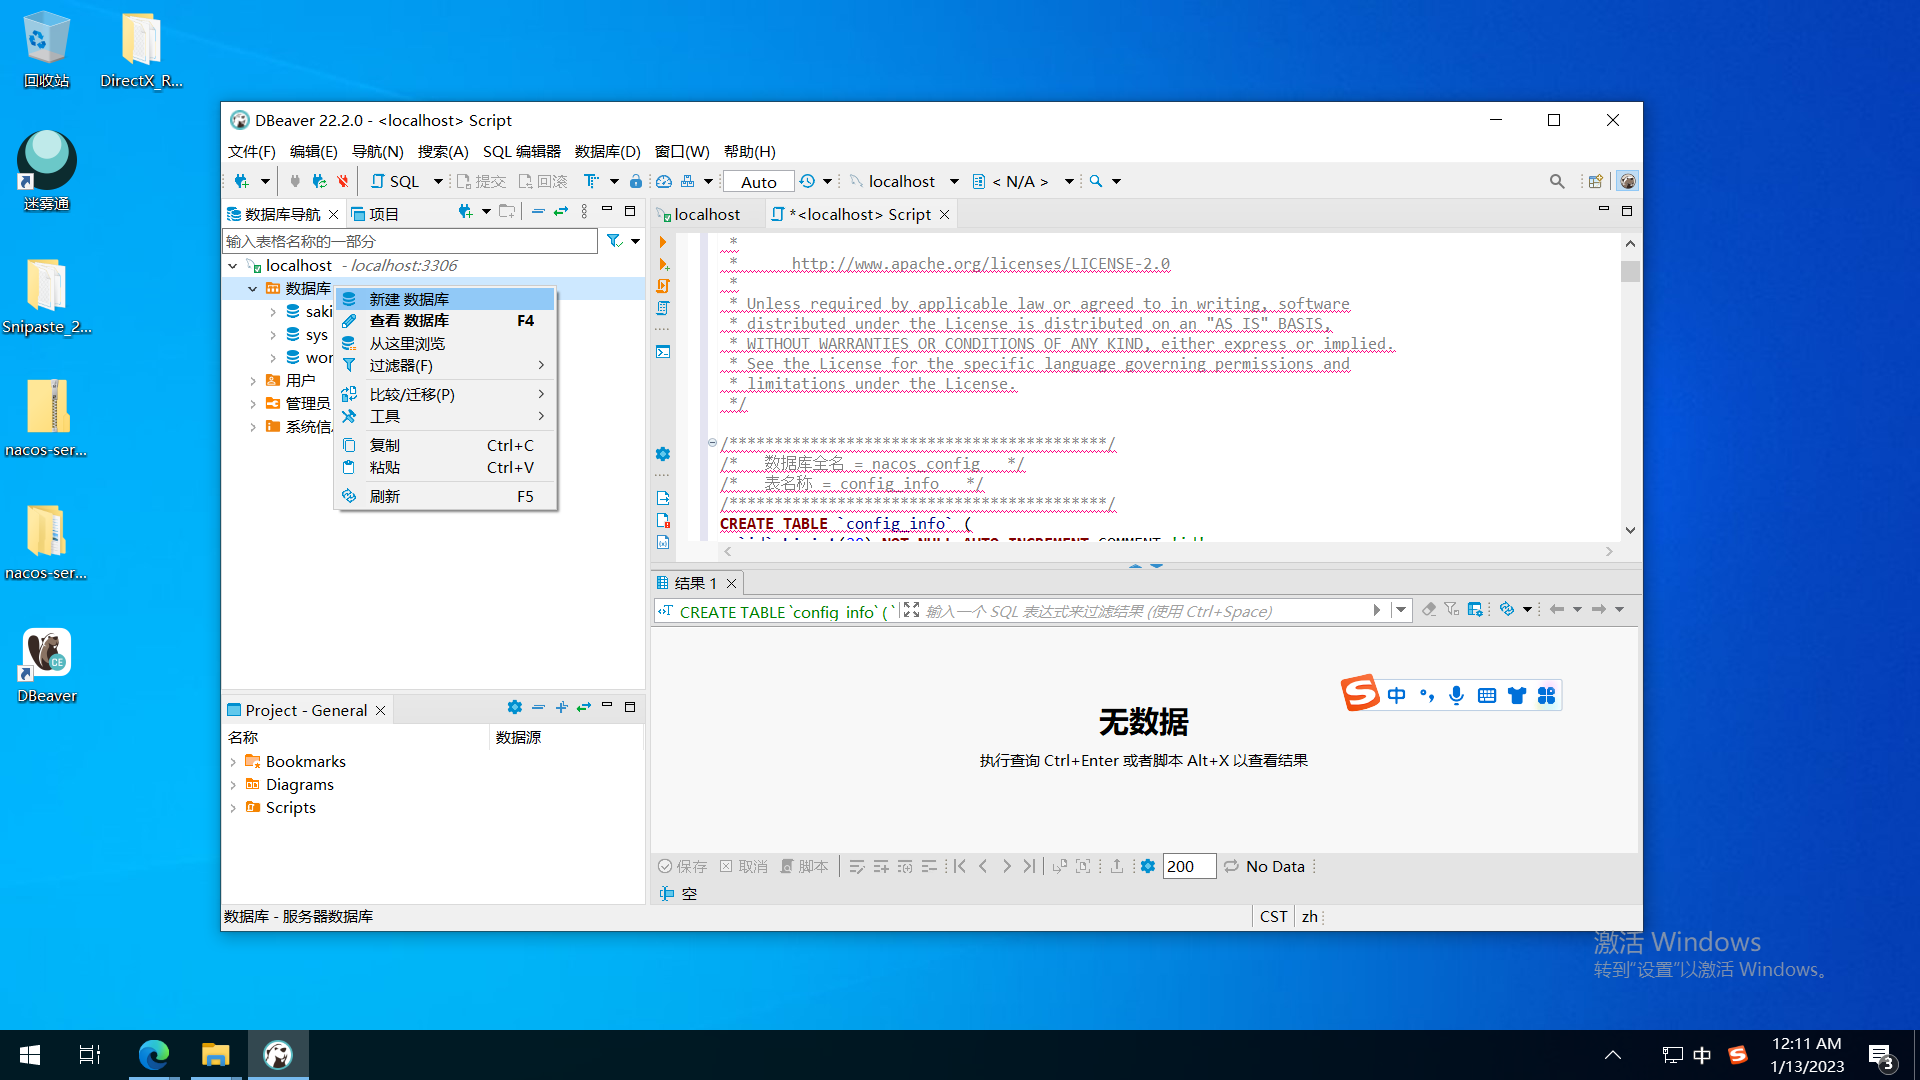
Task: Click link-with-editor arrows in database navigator
Action: [561, 212]
